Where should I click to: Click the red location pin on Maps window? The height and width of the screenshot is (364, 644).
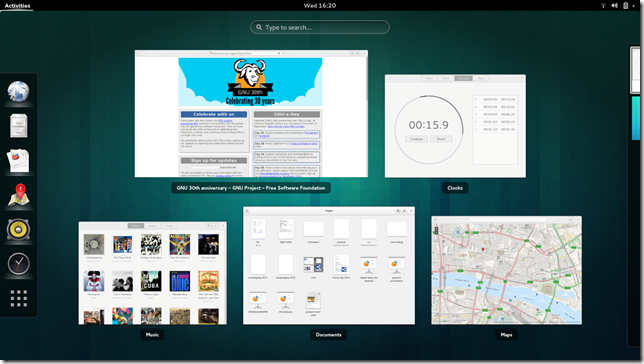coord(483,249)
